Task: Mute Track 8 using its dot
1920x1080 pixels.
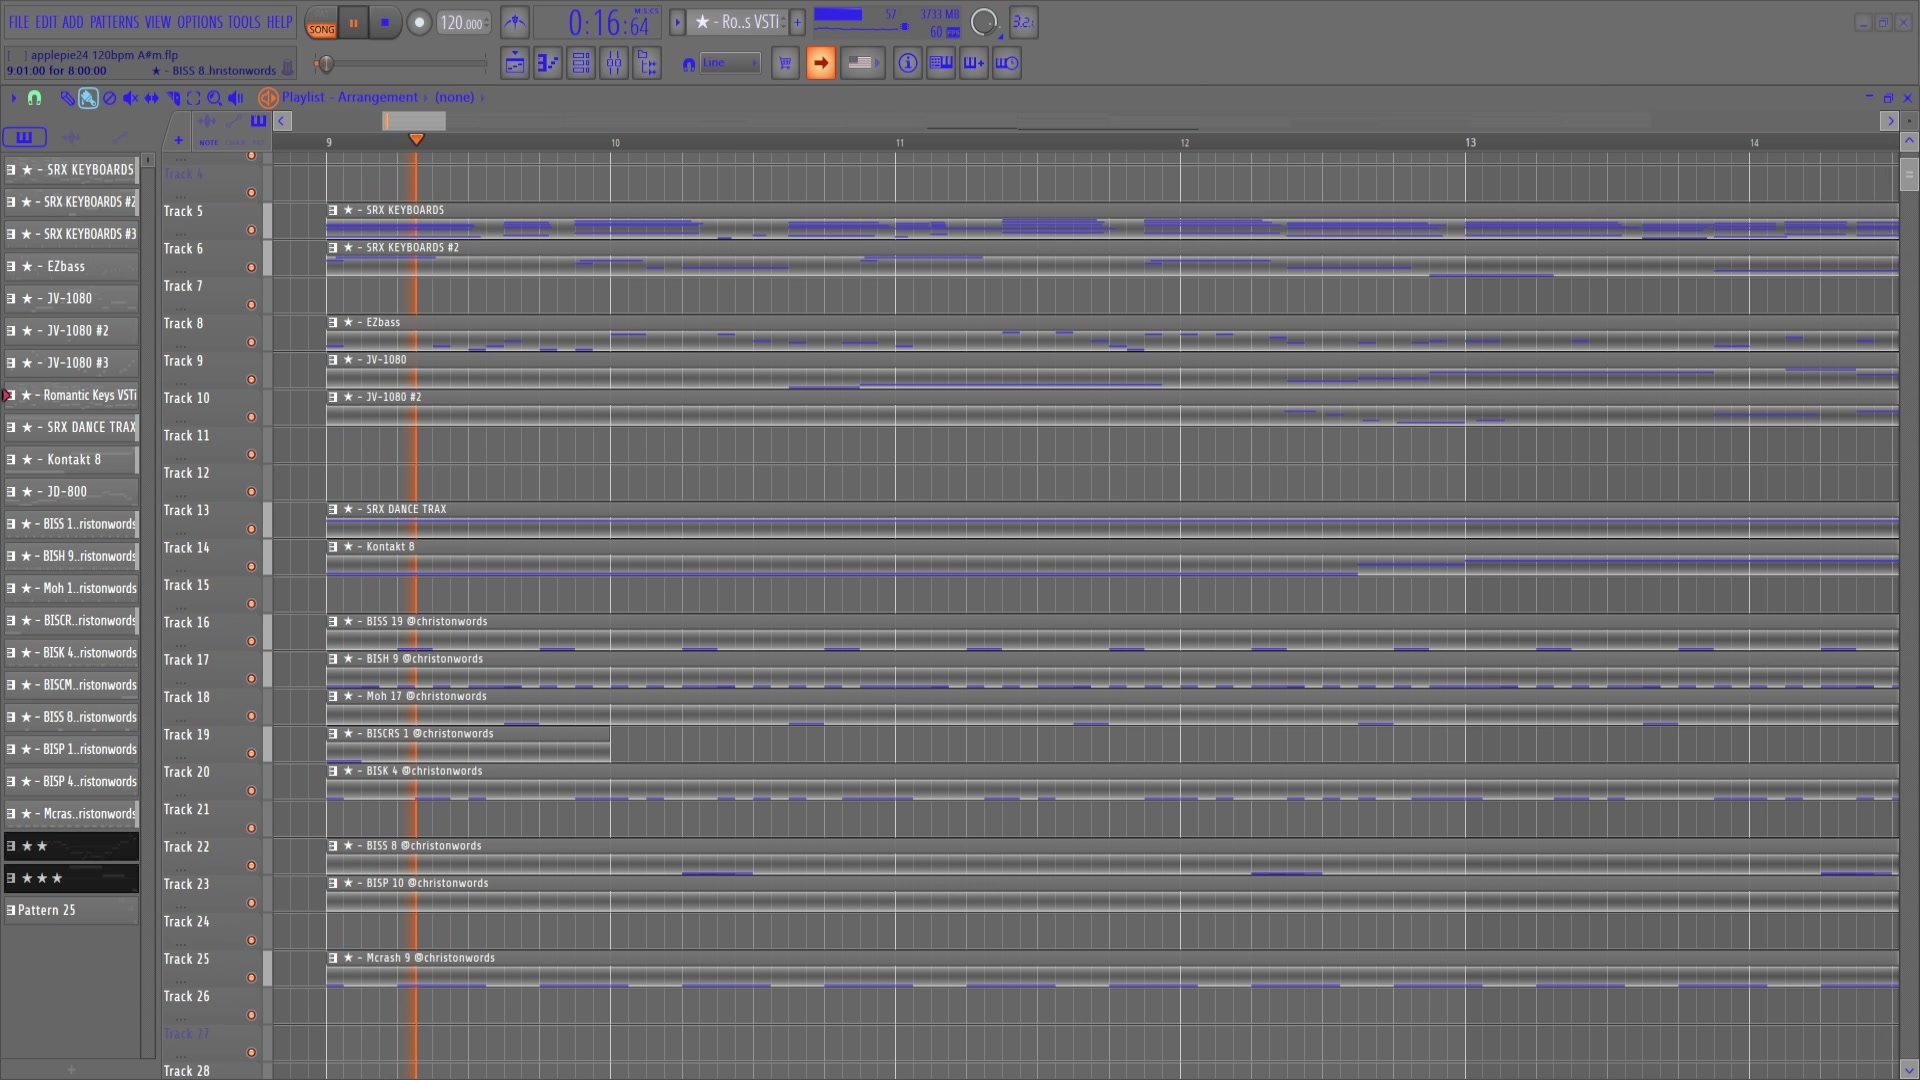Action: pyautogui.click(x=251, y=342)
